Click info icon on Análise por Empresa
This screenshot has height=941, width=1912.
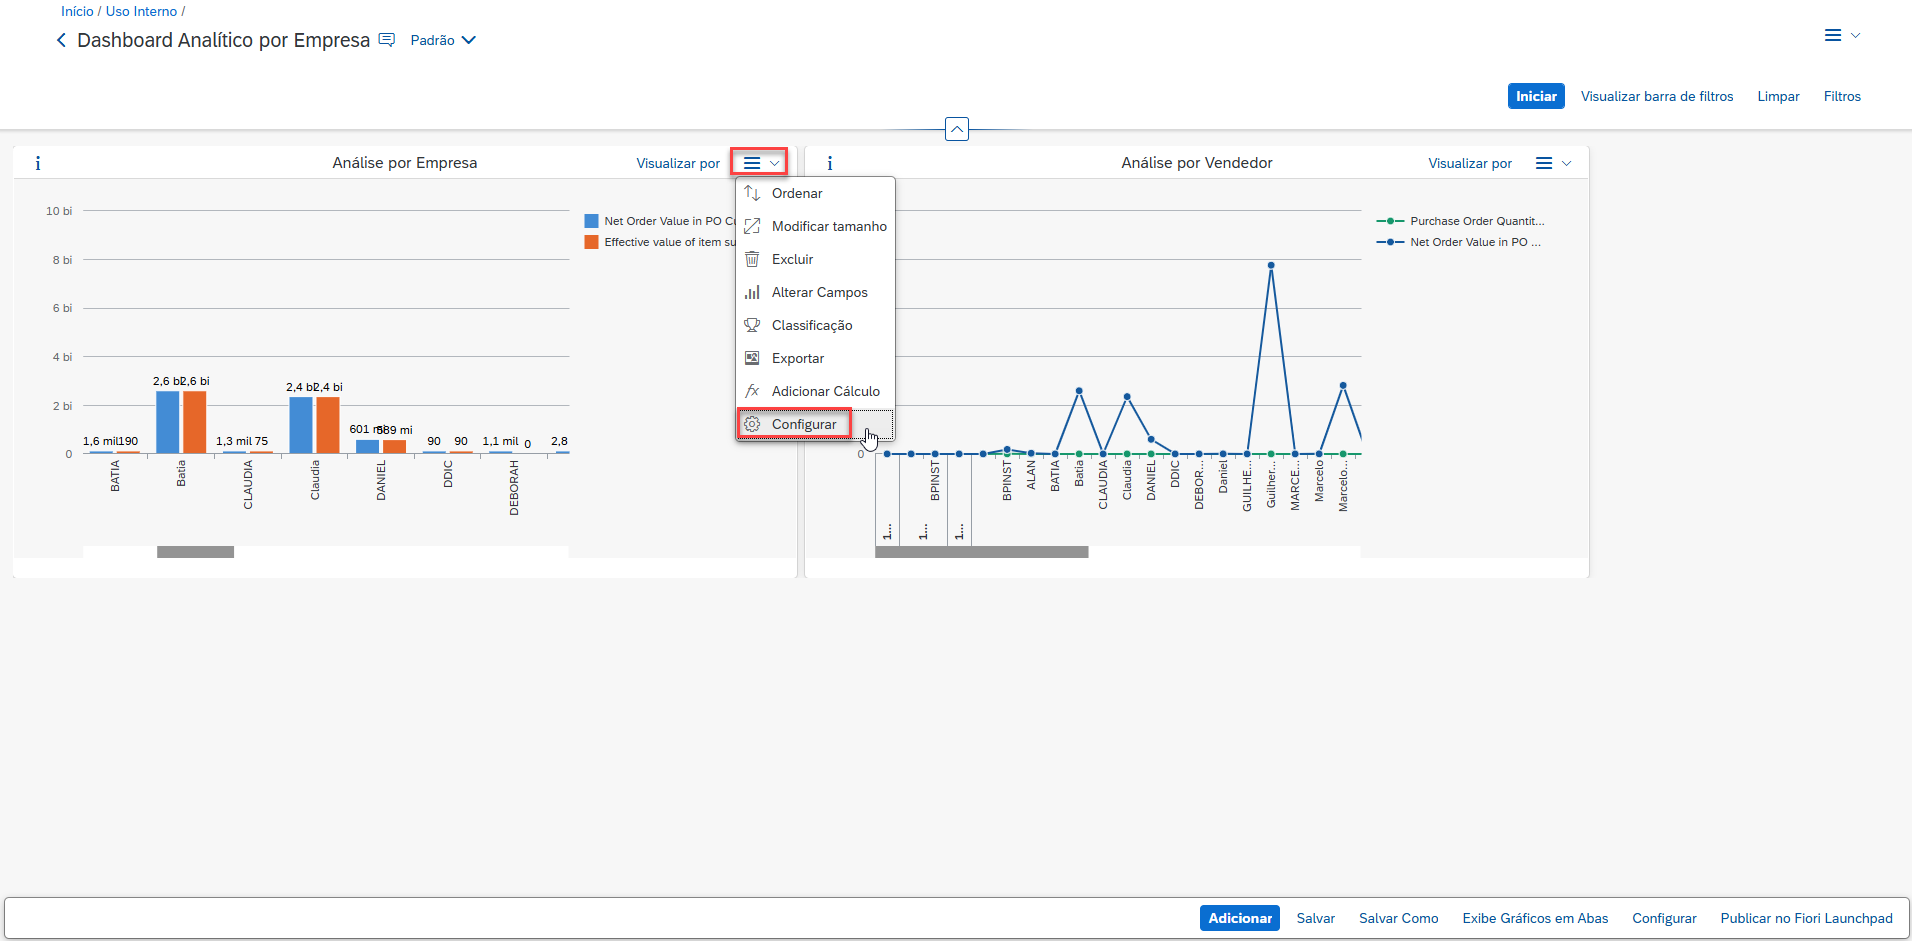(x=38, y=163)
